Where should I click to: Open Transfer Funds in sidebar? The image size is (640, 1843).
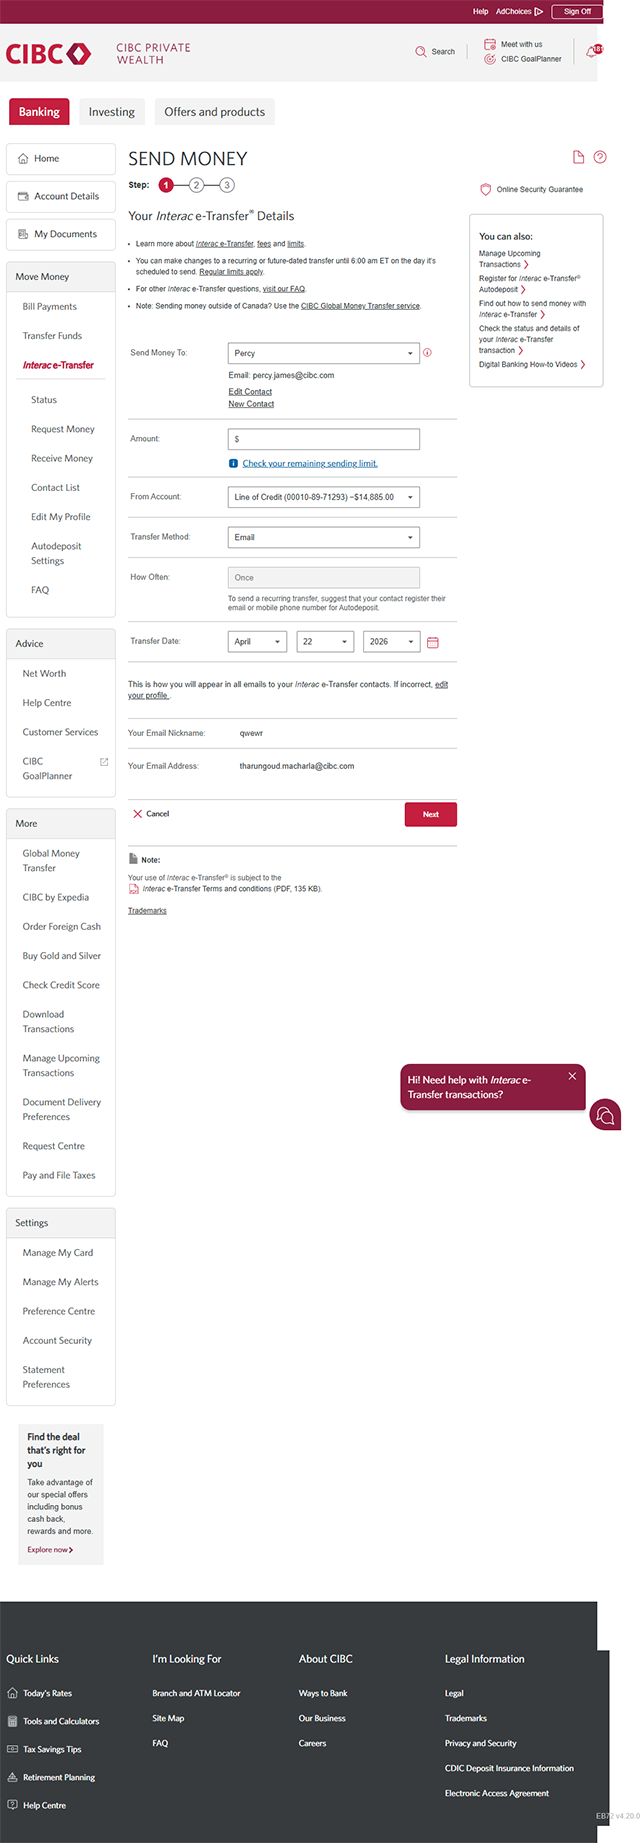click(x=52, y=336)
